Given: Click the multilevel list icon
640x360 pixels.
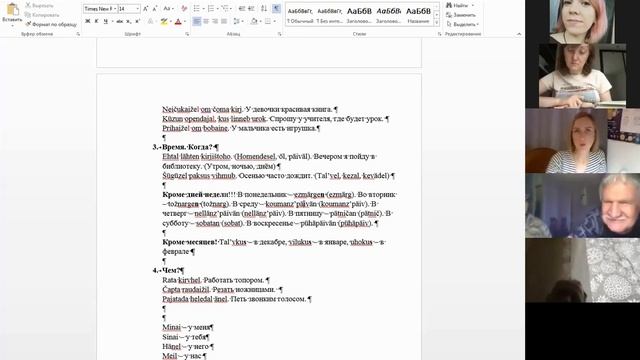Looking at the screenshot, I should pyautogui.click(x=225, y=9).
